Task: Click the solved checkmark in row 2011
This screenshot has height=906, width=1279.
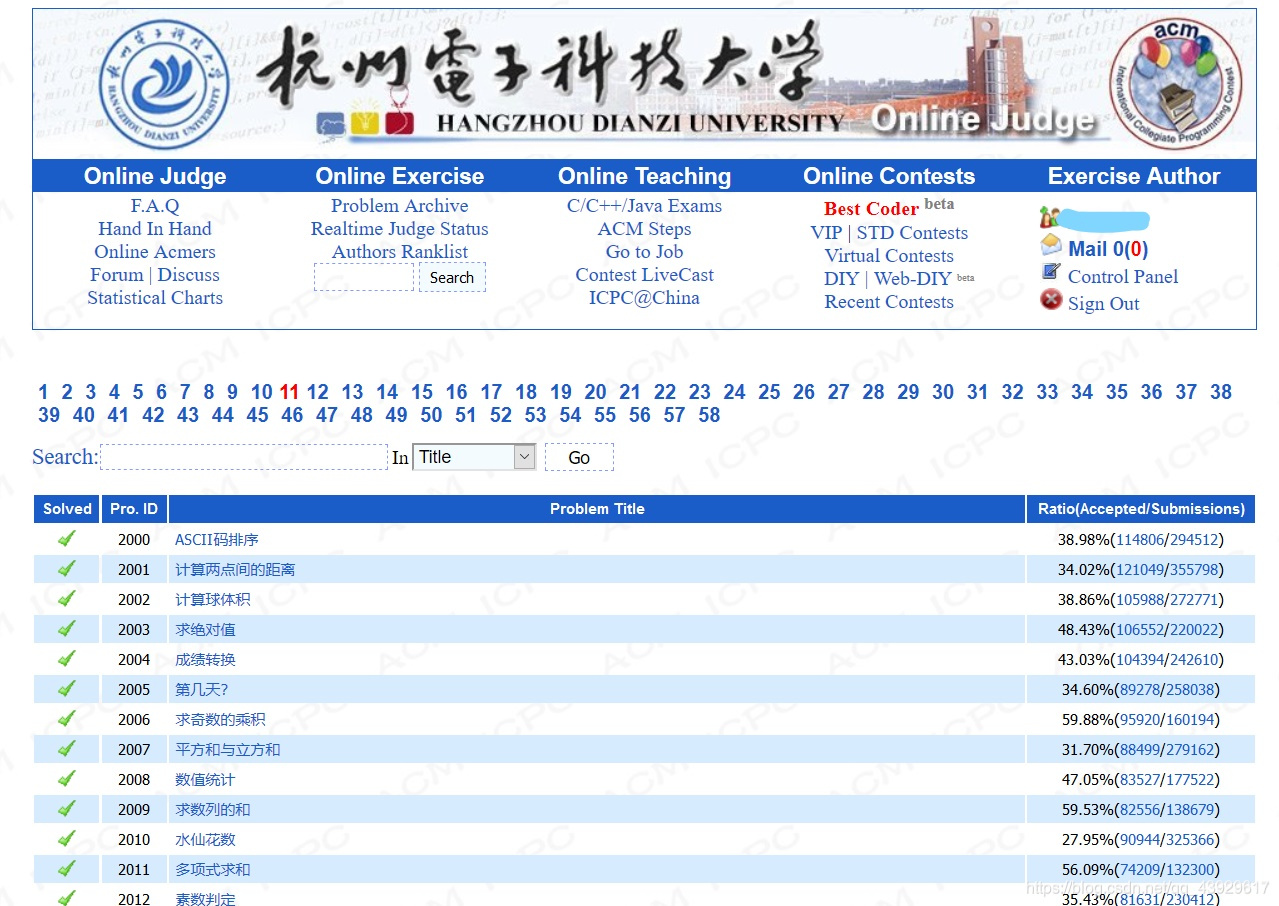Action: pyautogui.click(x=67, y=869)
